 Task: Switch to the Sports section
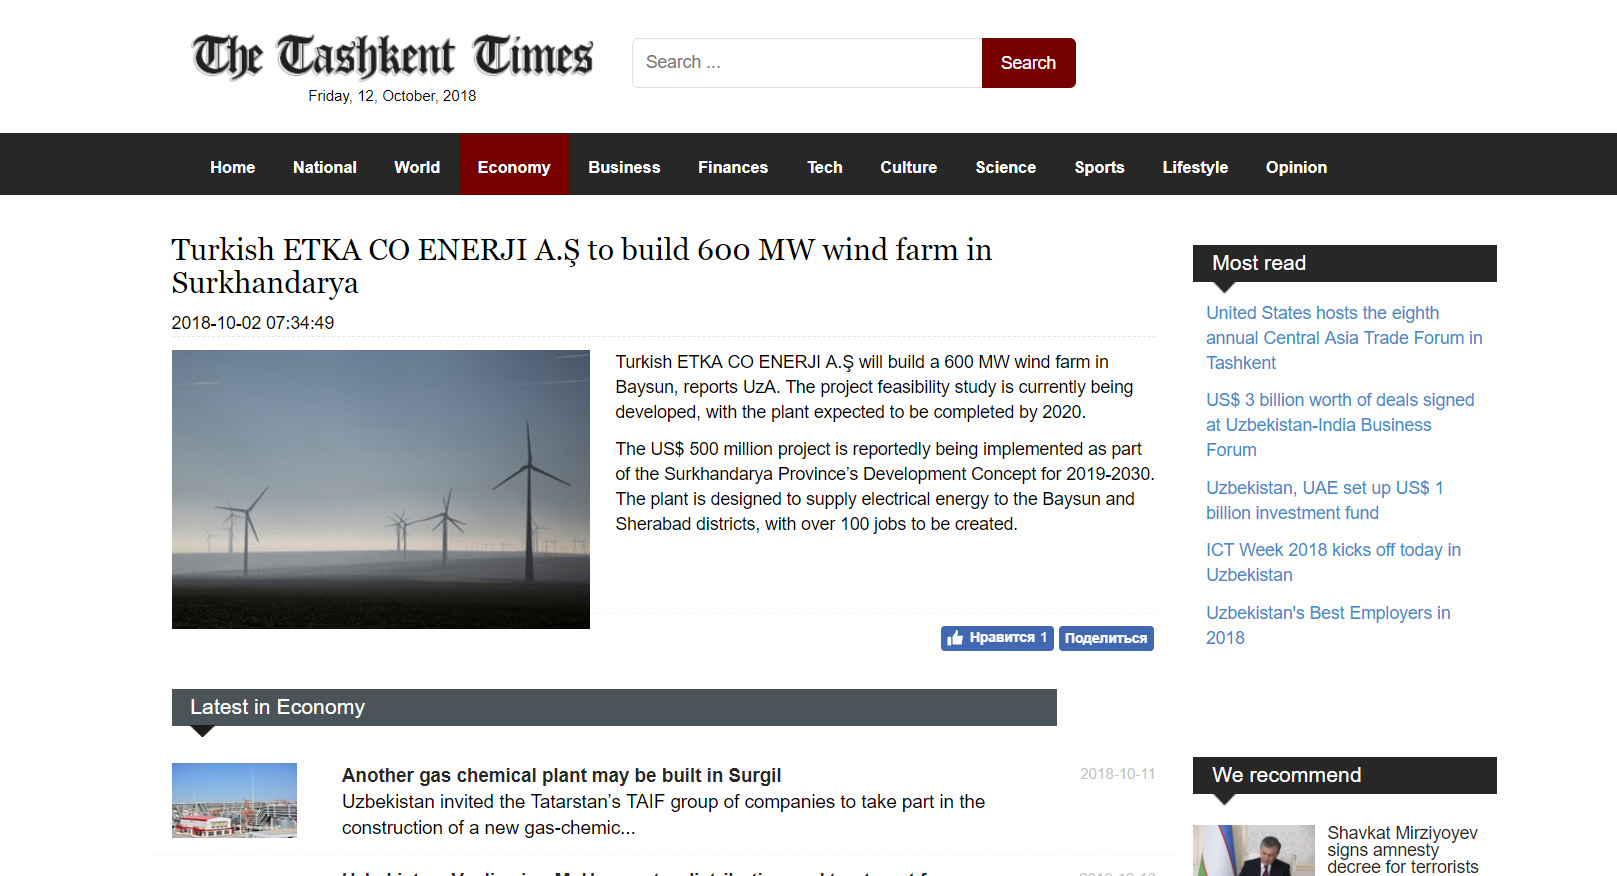click(1098, 167)
